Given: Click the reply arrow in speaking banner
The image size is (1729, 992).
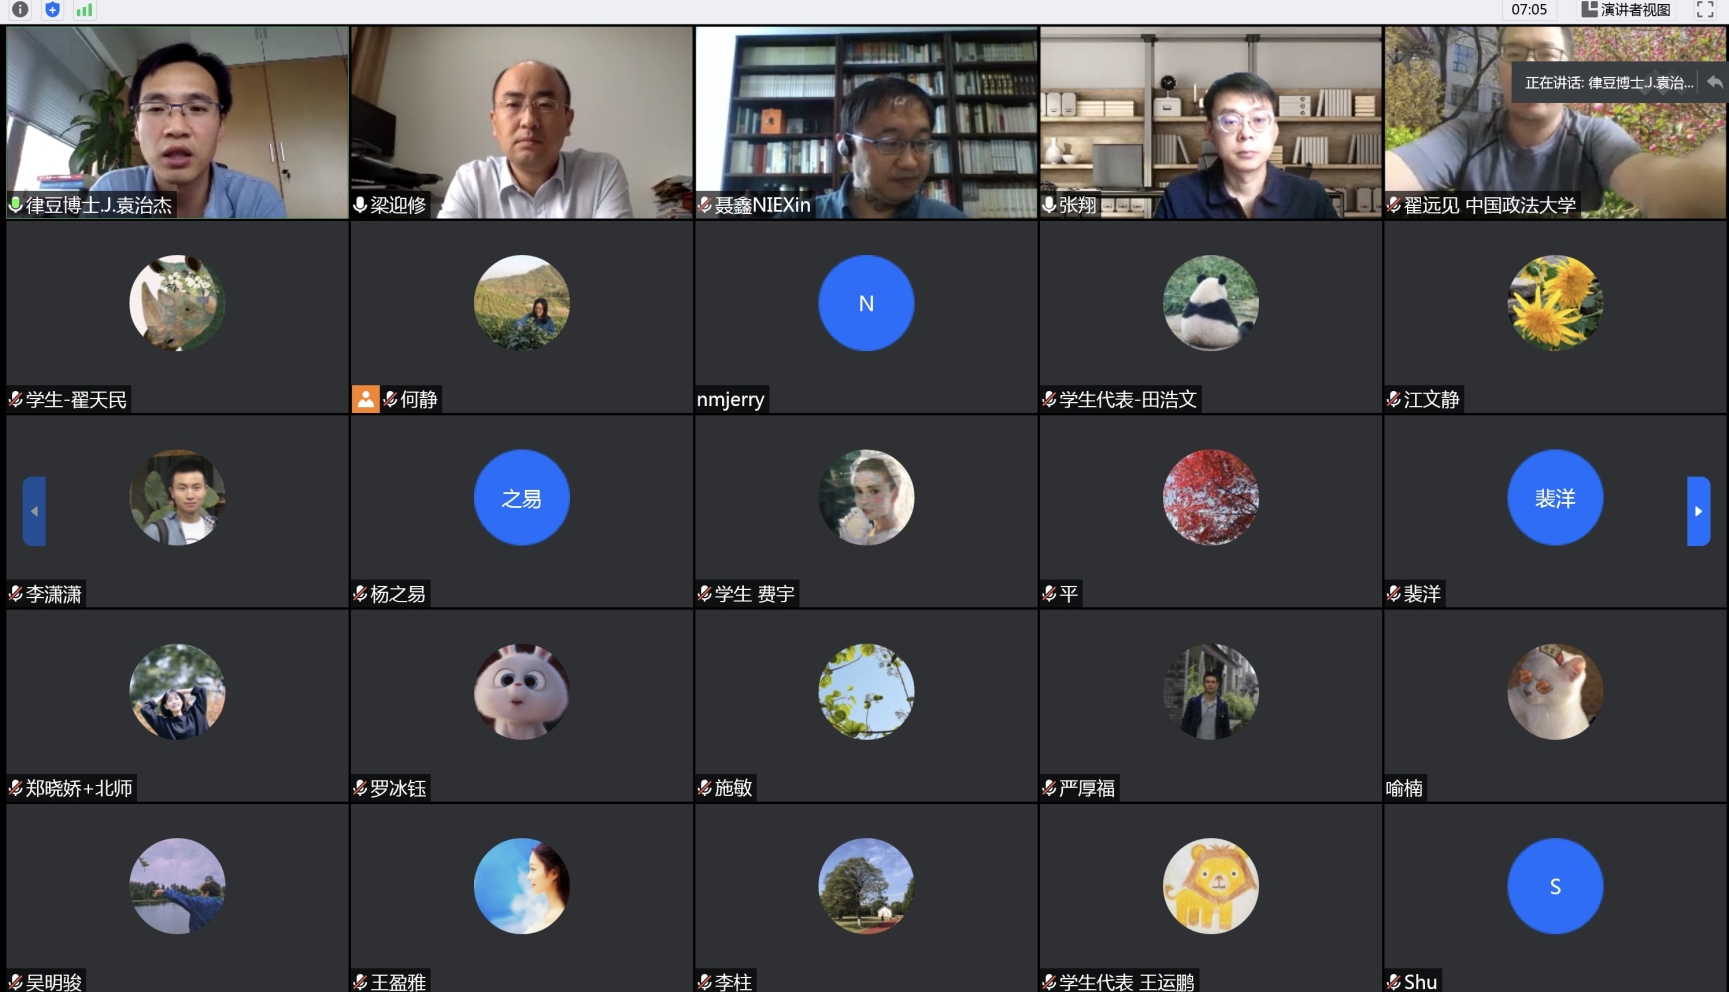Looking at the screenshot, I should (1714, 82).
